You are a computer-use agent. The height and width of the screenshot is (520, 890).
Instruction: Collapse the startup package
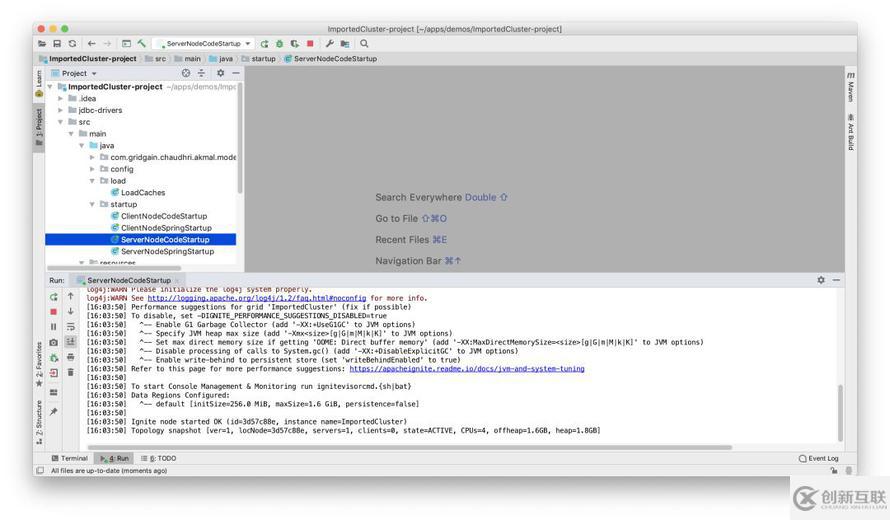pyautogui.click(x=92, y=204)
